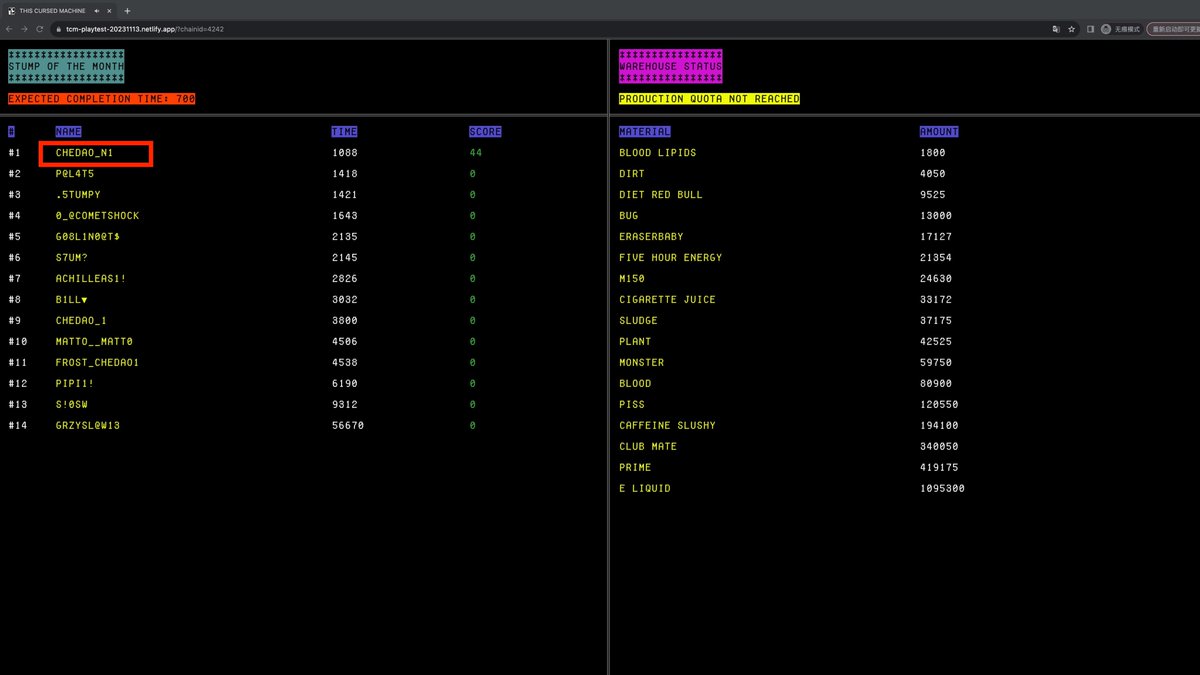Click the browser forward arrow
The image size is (1200, 675).
25,29
